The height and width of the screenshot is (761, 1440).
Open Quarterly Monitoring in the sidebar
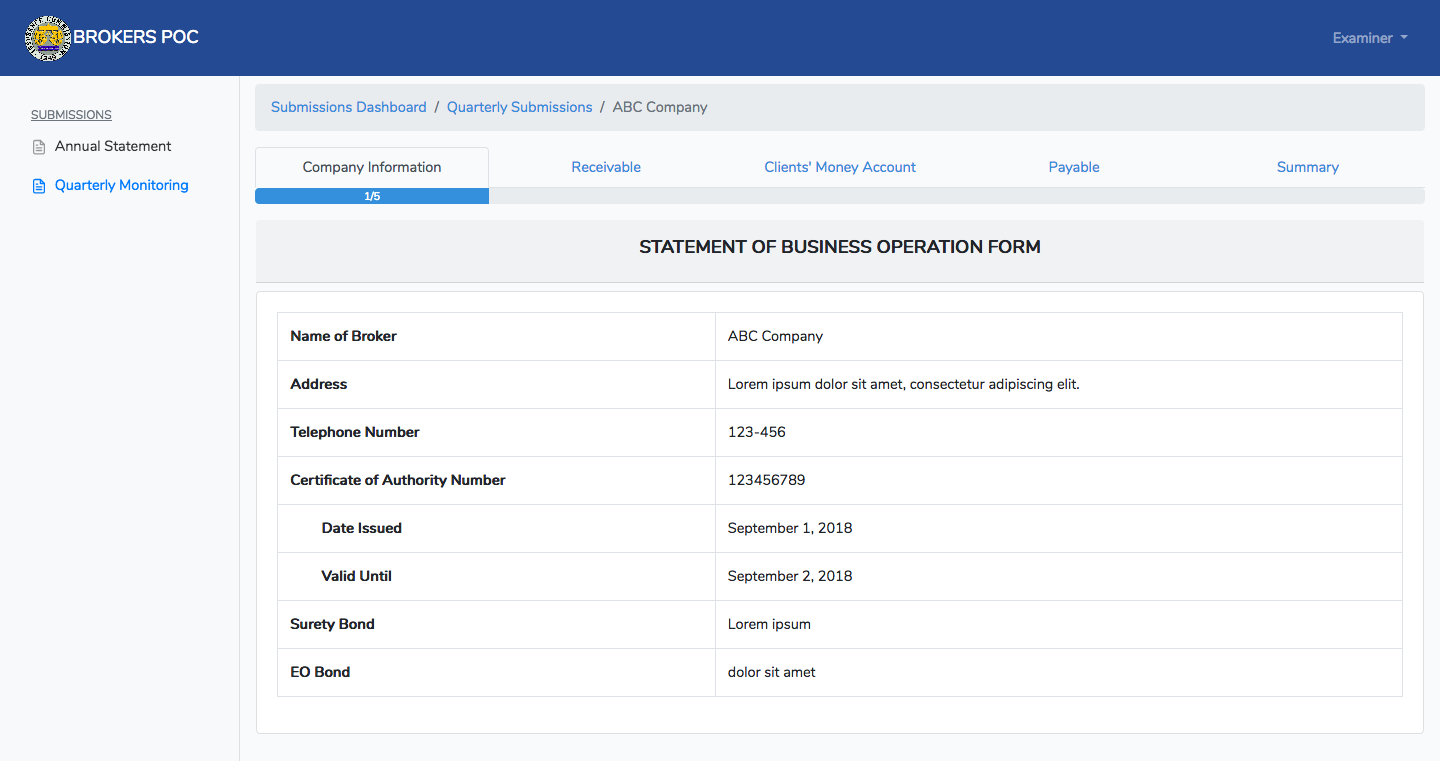[121, 185]
